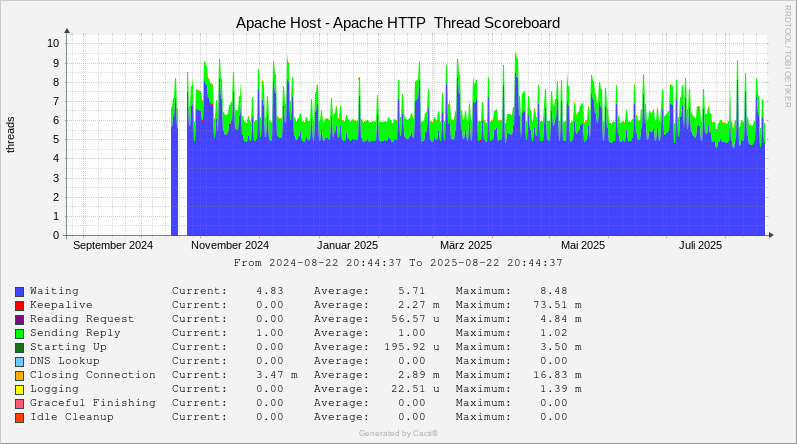The image size is (797, 444).
Task: Click the 'Keepalive' legend label
Action: 61,305
